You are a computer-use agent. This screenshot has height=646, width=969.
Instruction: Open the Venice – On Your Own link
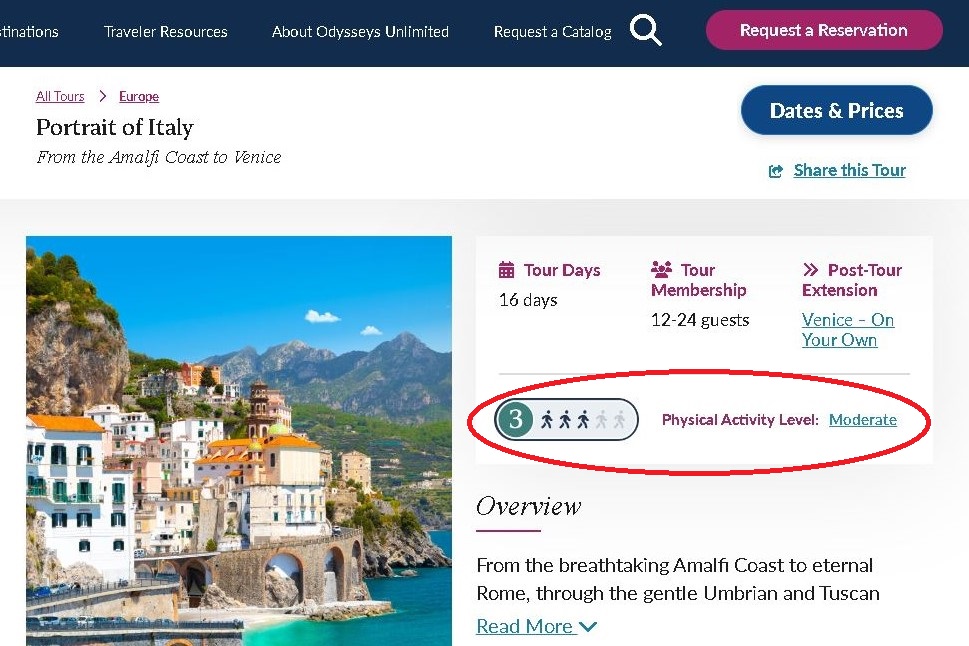847,329
